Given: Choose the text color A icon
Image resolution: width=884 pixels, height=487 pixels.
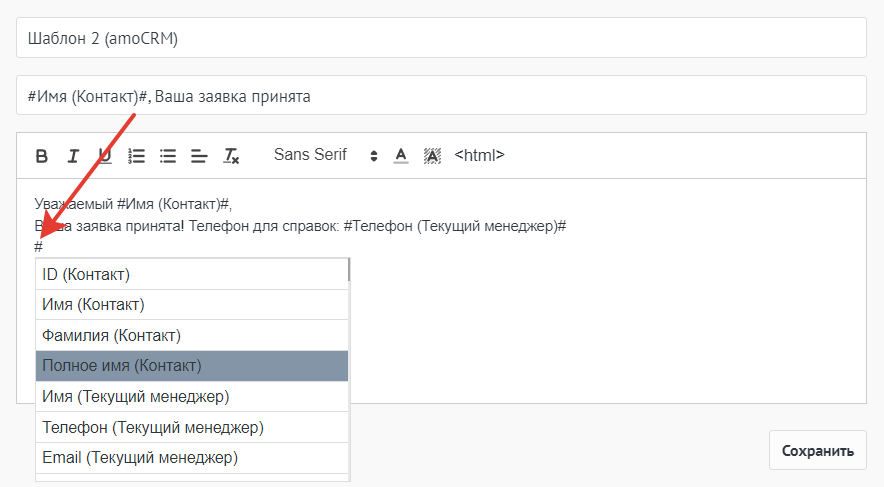Looking at the screenshot, I should [x=401, y=156].
